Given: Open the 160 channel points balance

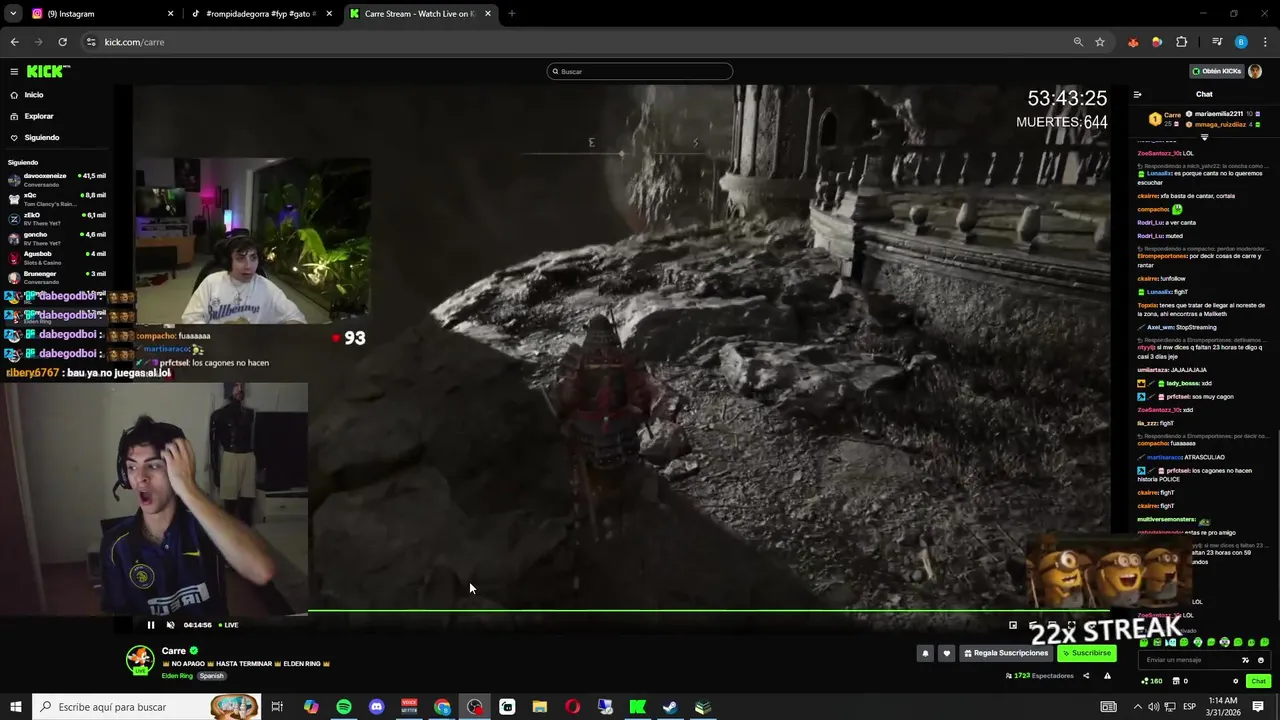Looking at the screenshot, I should point(1152,681).
